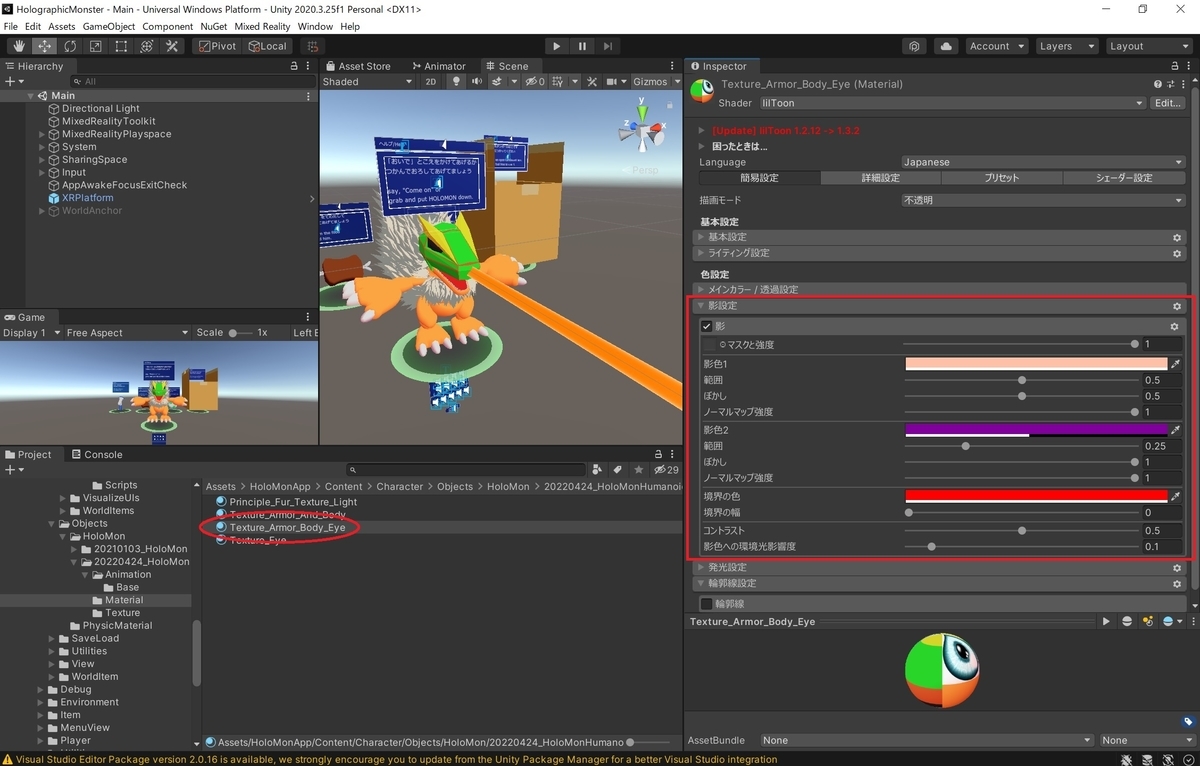This screenshot has height=766, width=1200.
Task: Open the Shader lilToon dropdown
Action: 952,103
